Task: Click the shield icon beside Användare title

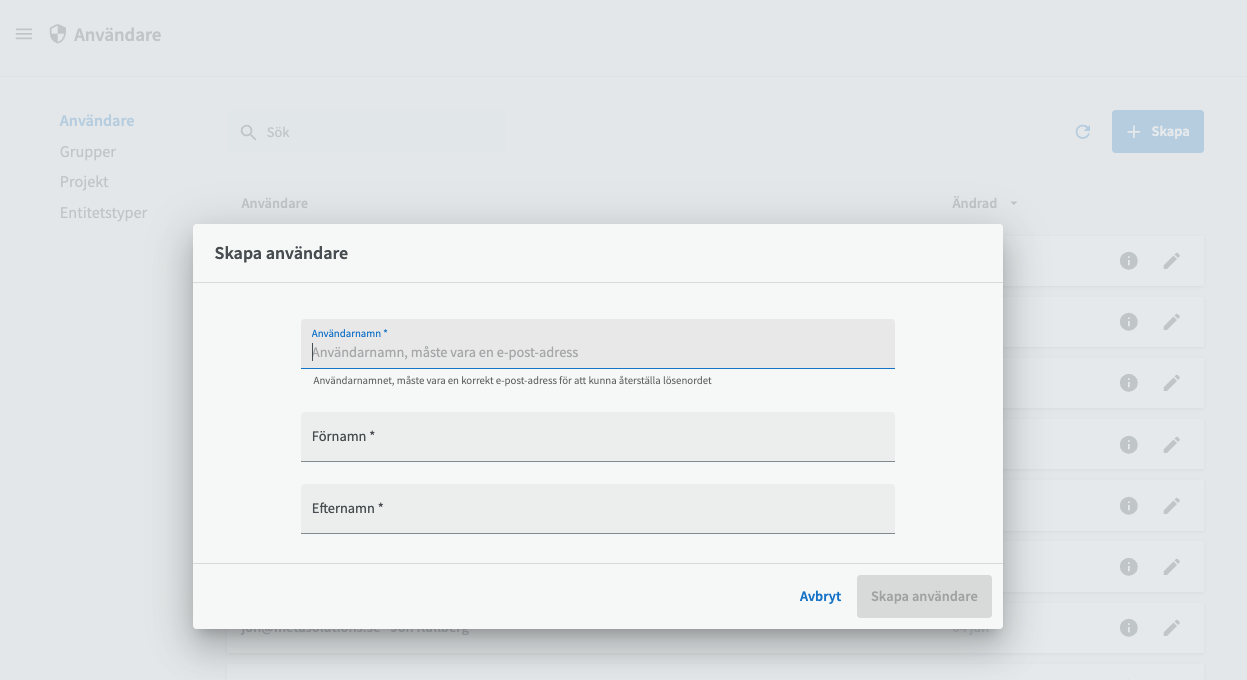Action: coord(58,34)
